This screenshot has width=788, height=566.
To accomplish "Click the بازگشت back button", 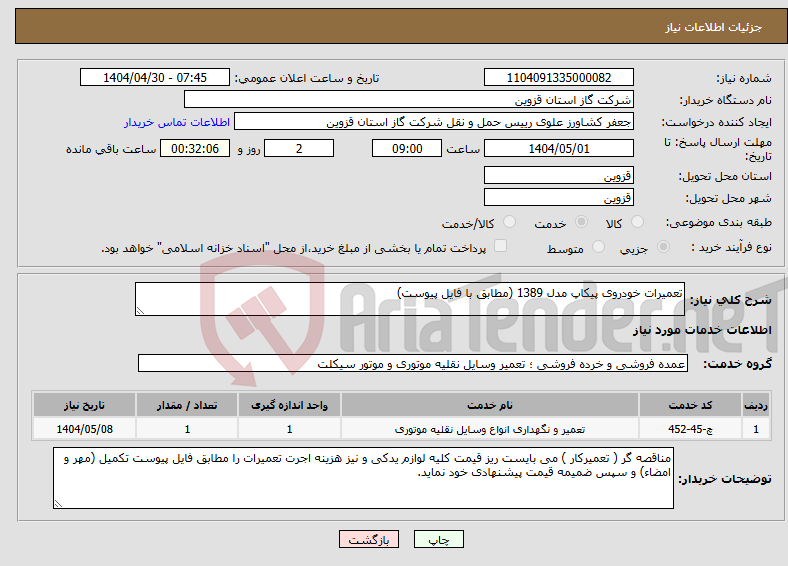I will point(368,539).
